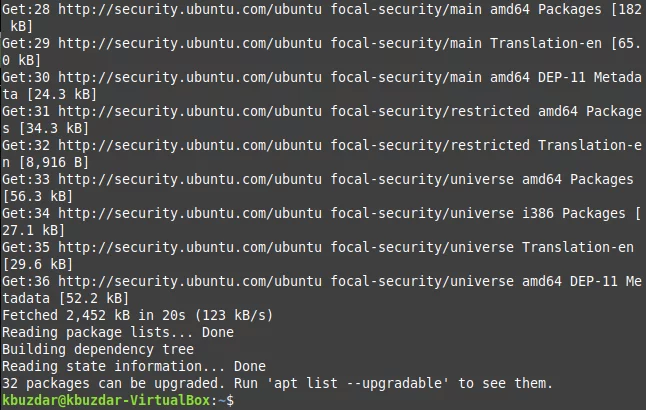
Task: Click the 'apt list --upgradable' command text
Action: [358, 383]
